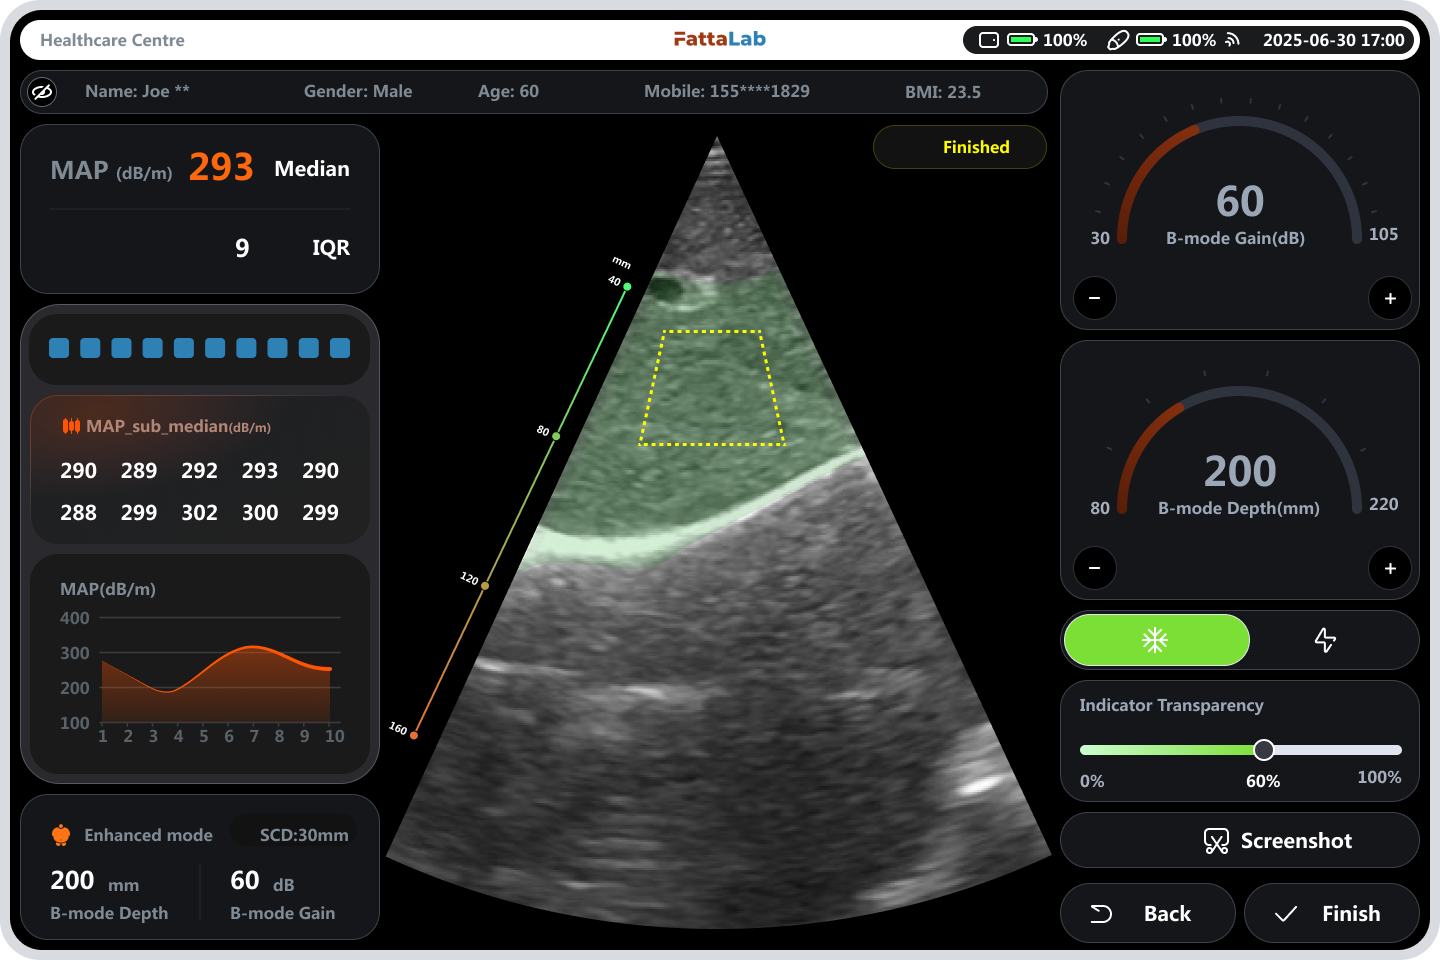Decrease B-mode Depth with minus button
Viewport: 1440px width, 960px height.
(x=1094, y=568)
